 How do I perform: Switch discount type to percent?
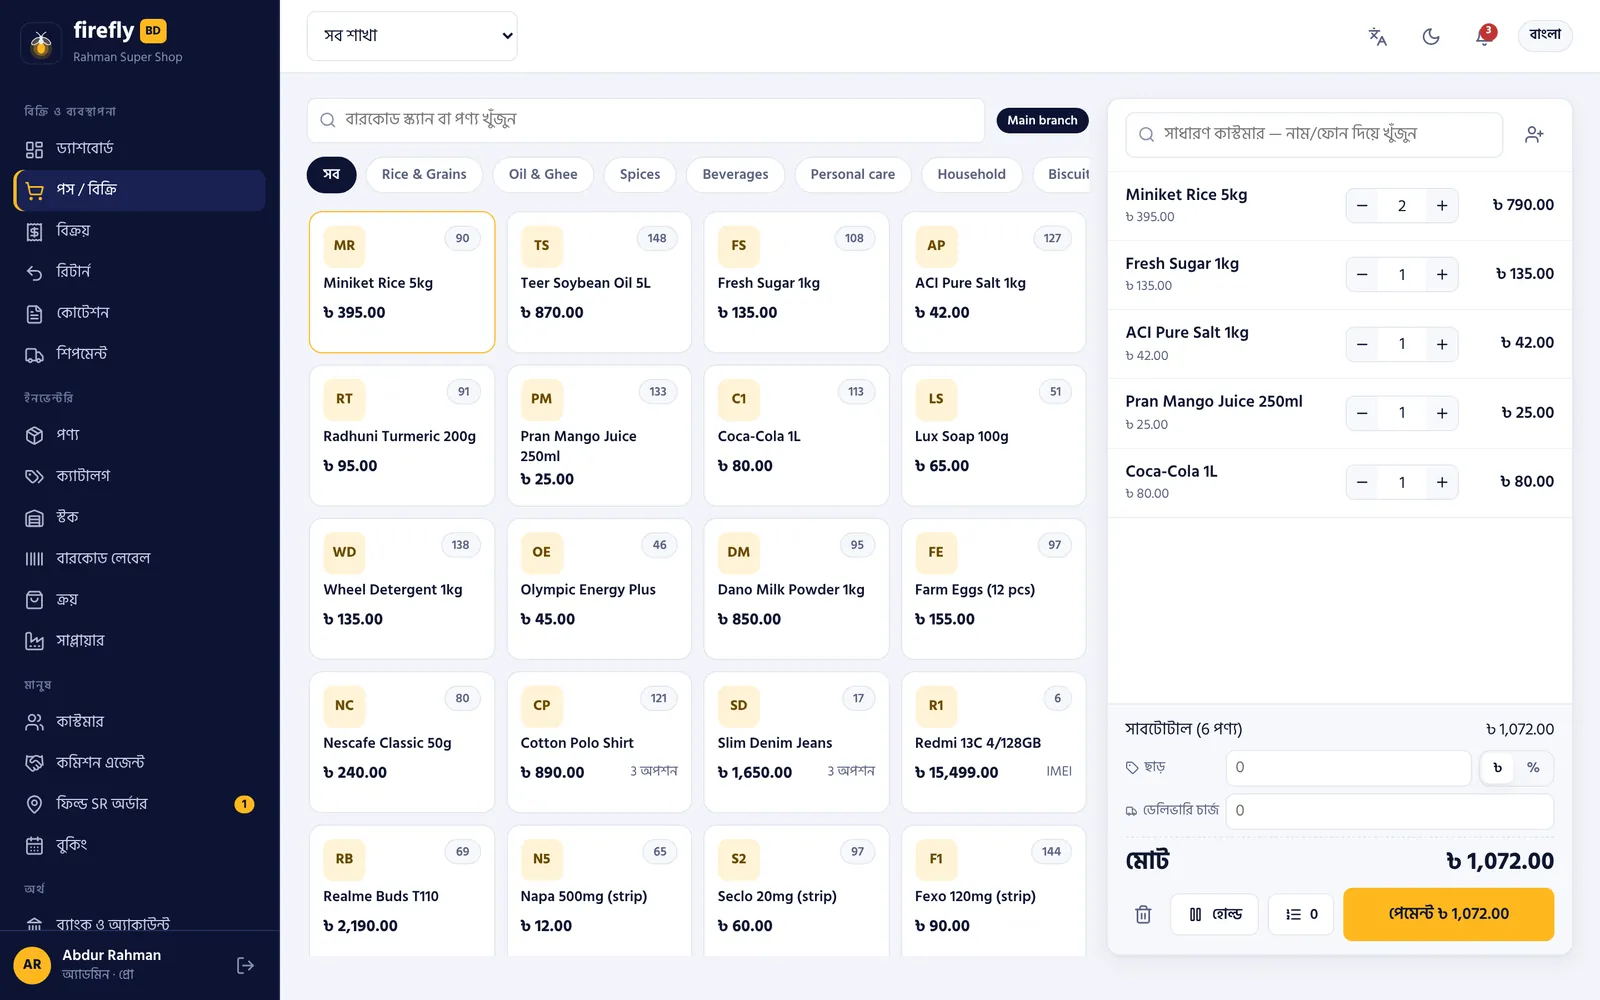pyautogui.click(x=1533, y=768)
